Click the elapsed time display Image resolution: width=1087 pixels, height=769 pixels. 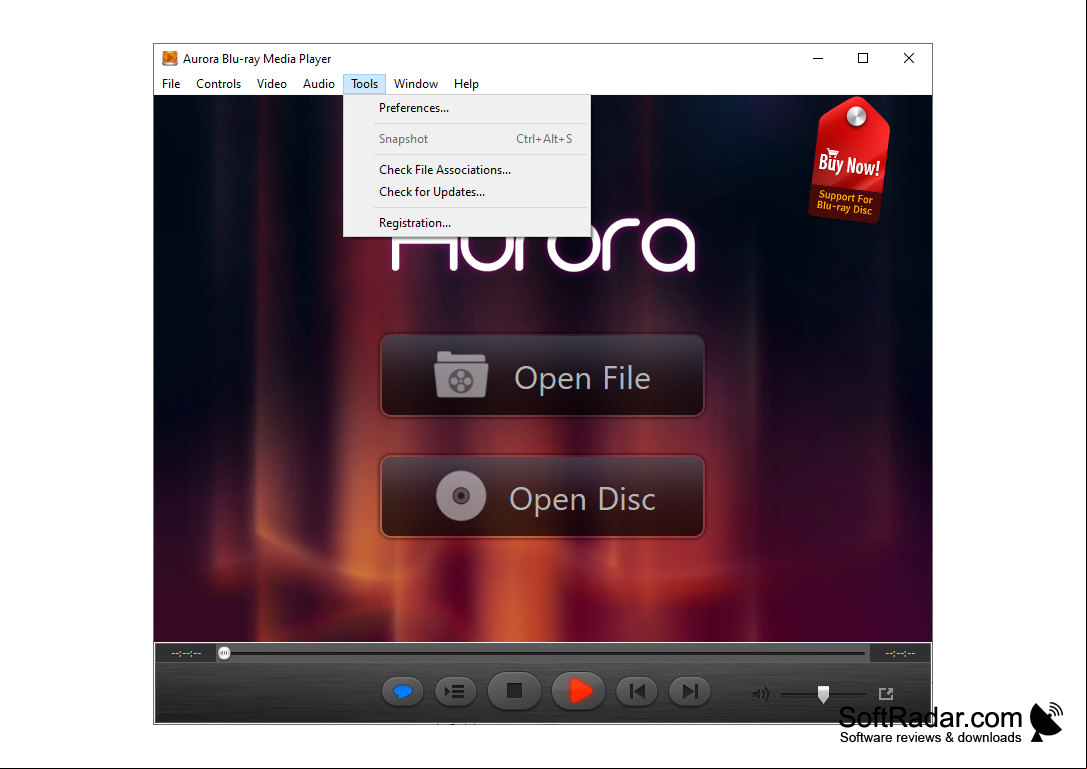click(x=186, y=653)
